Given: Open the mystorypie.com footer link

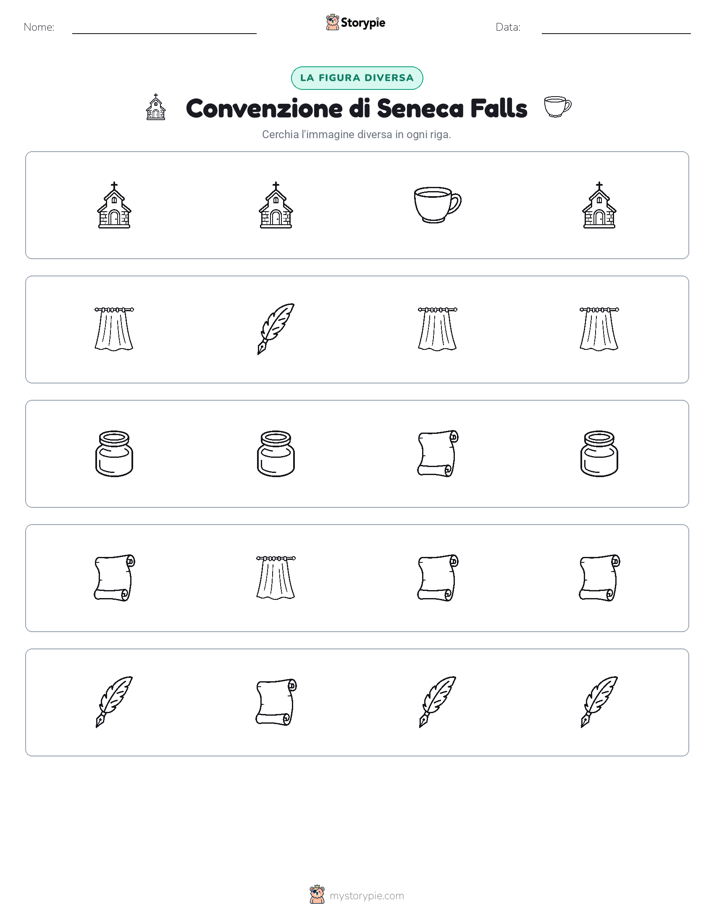Looking at the screenshot, I should pos(366,896).
